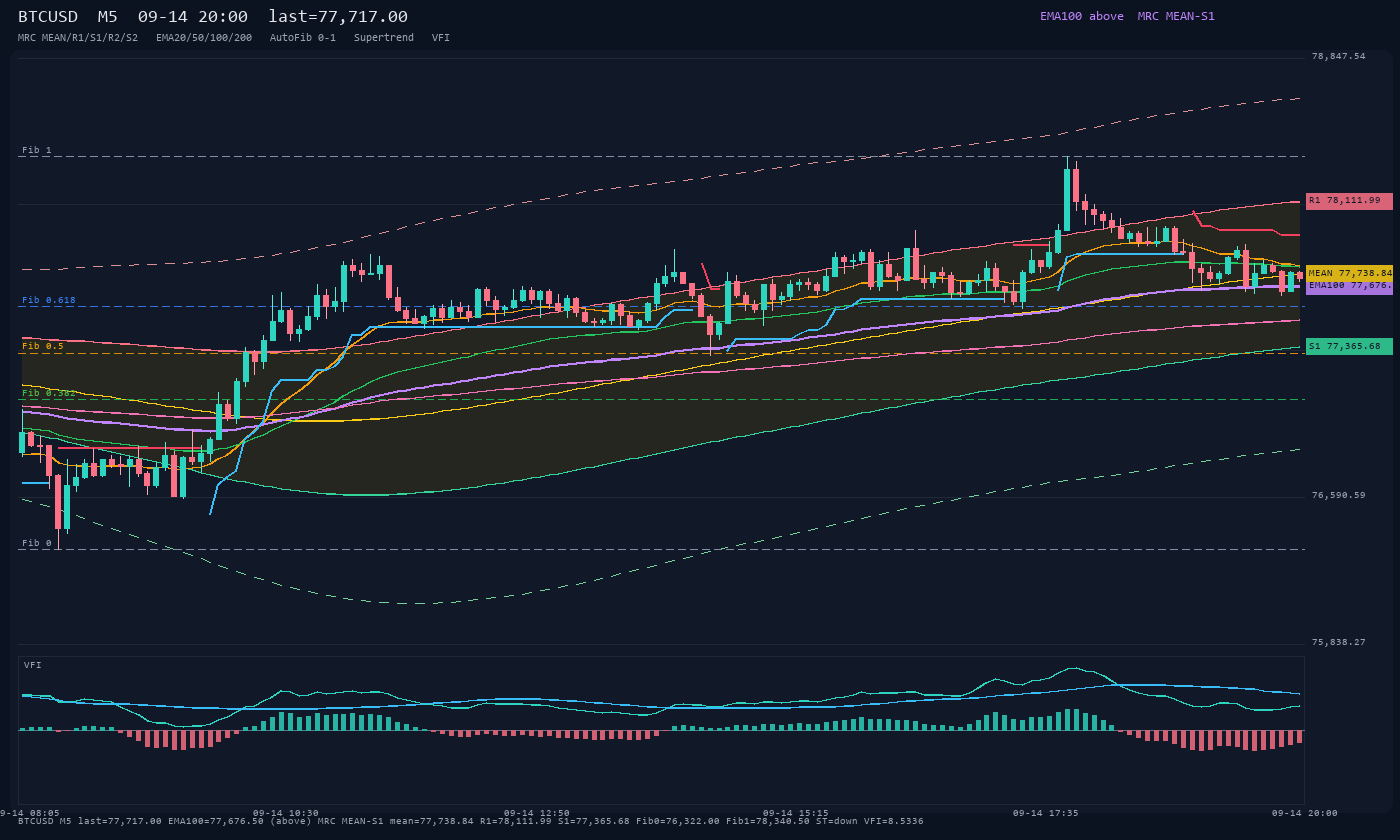Screen dimensions: 1400x840
Task: Click the Fib 0.618 level label
Action: pos(49,301)
